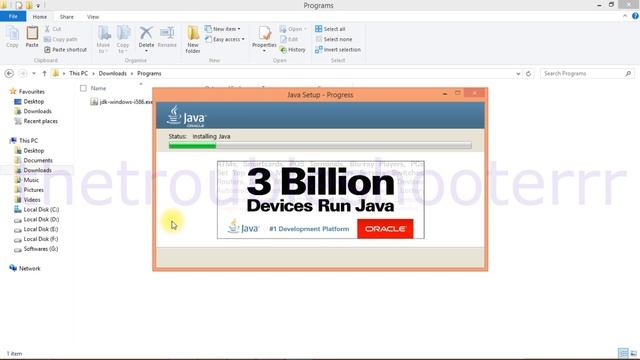Expand the arrow after Downloads in the address bar
Image resolution: width=640 pixels, height=360 pixels.
(132, 73)
